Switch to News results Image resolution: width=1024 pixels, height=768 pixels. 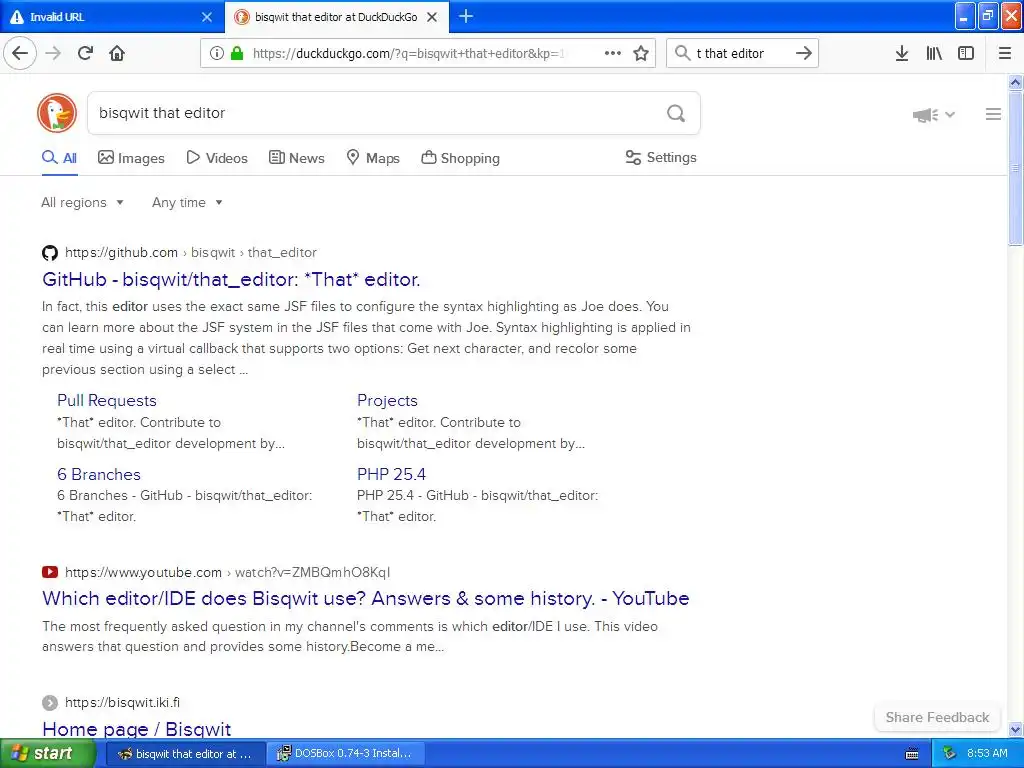[x=296, y=158]
